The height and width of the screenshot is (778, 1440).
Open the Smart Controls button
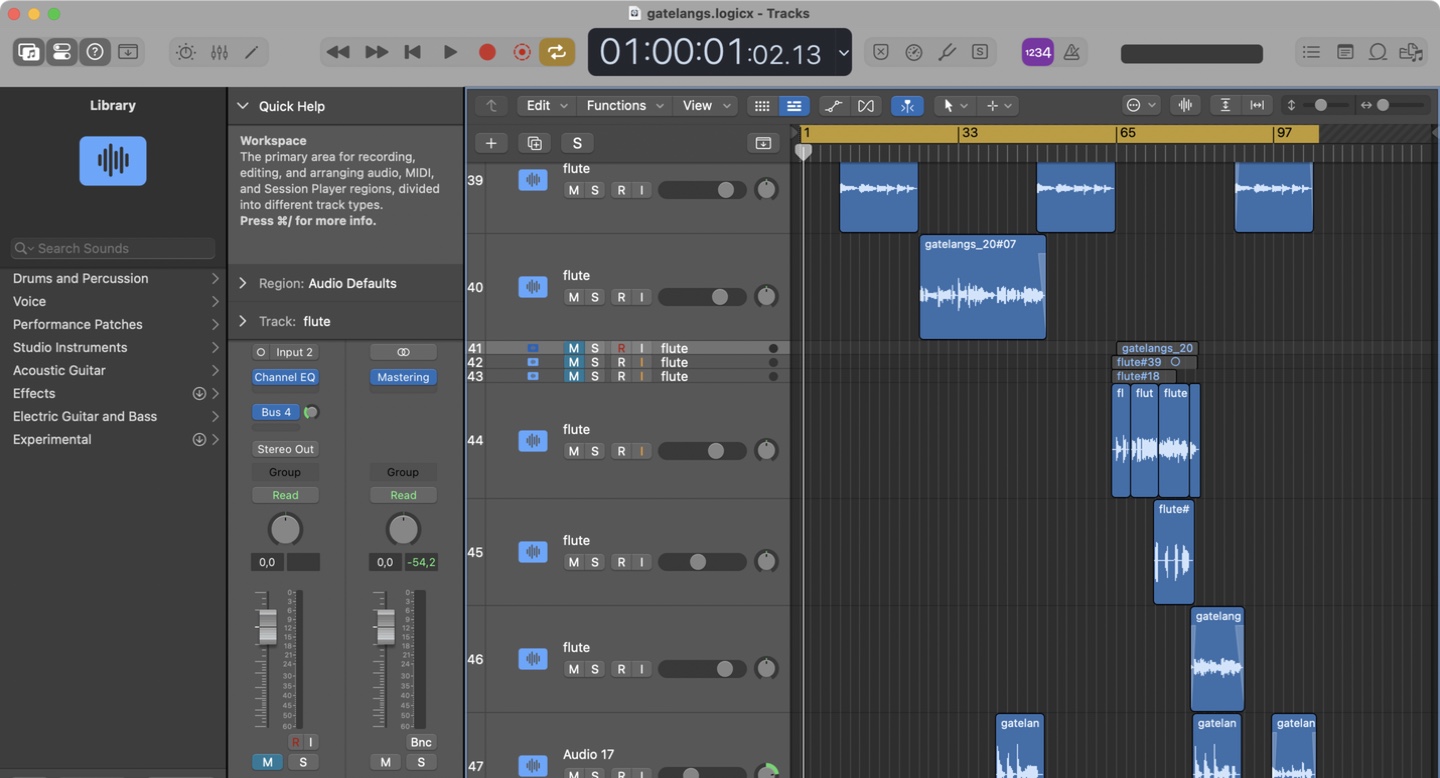coord(186,52)
